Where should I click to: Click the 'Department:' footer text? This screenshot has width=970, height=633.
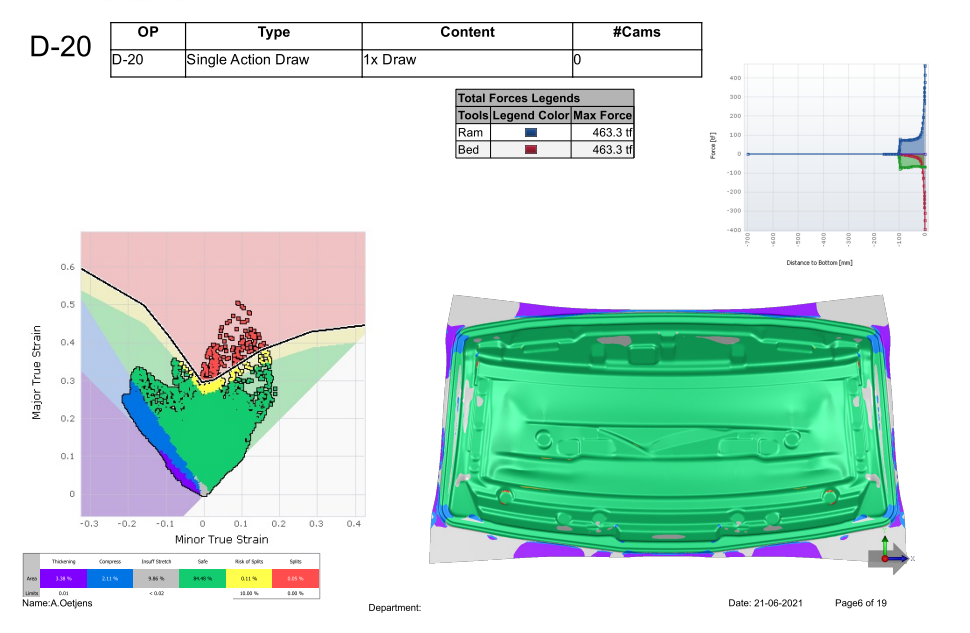[x=395, y=608]
